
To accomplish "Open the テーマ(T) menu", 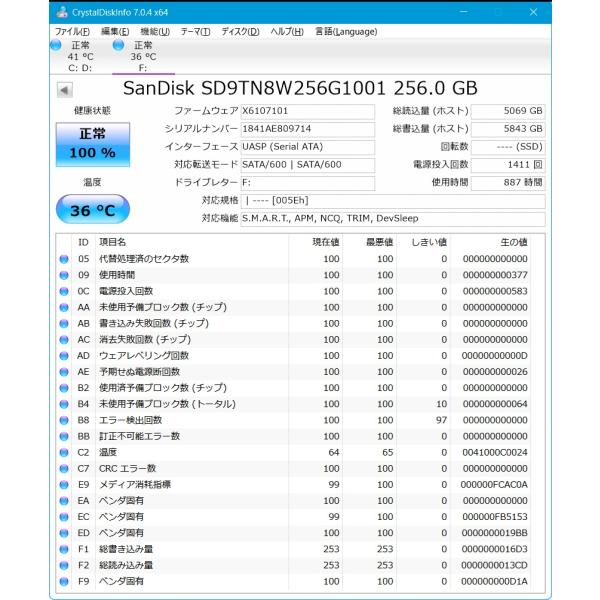I will [x=195, y=32].
